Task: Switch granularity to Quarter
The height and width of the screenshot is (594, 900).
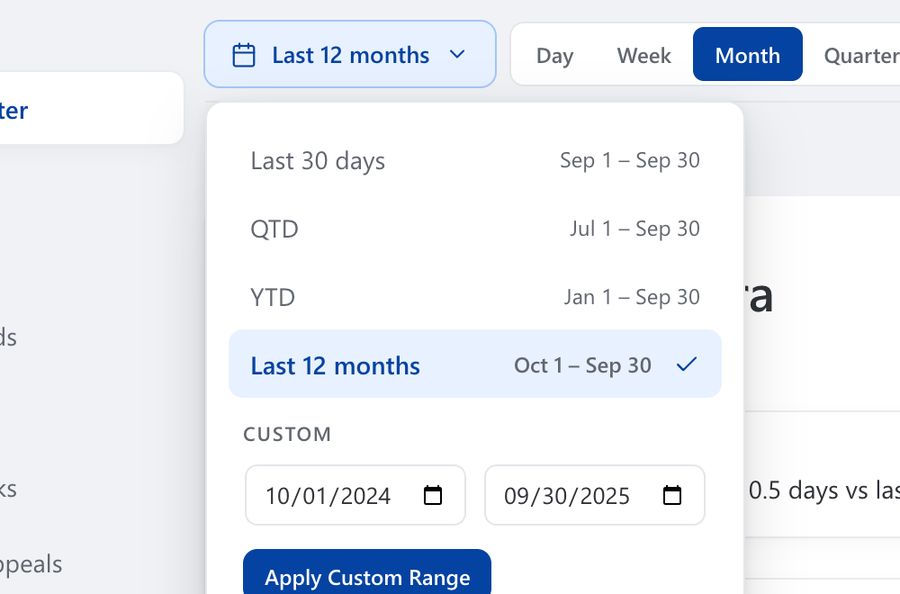Action: click(861, 55)
